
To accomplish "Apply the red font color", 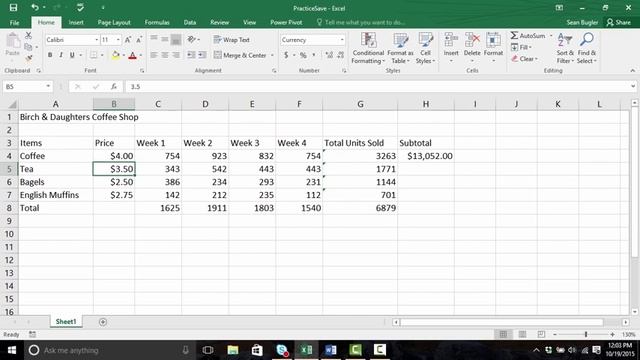I will [132, 55].
